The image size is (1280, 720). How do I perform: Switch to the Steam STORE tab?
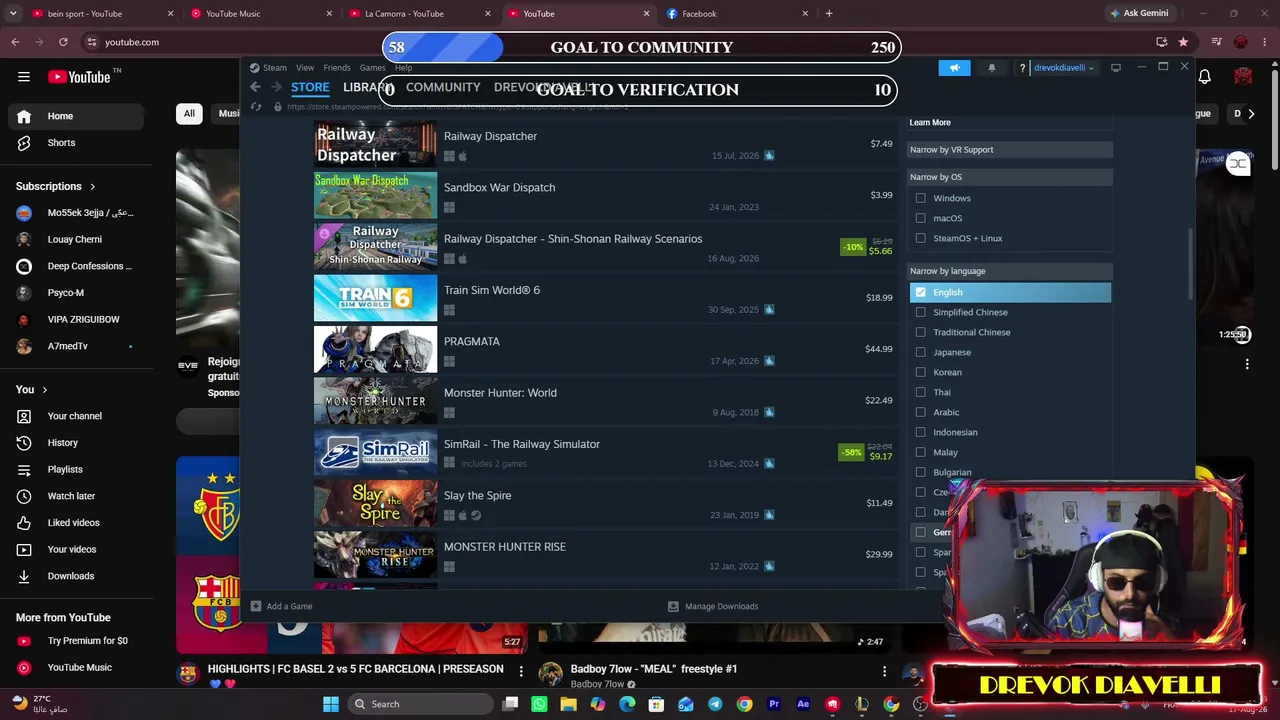(x=310, y=87)
